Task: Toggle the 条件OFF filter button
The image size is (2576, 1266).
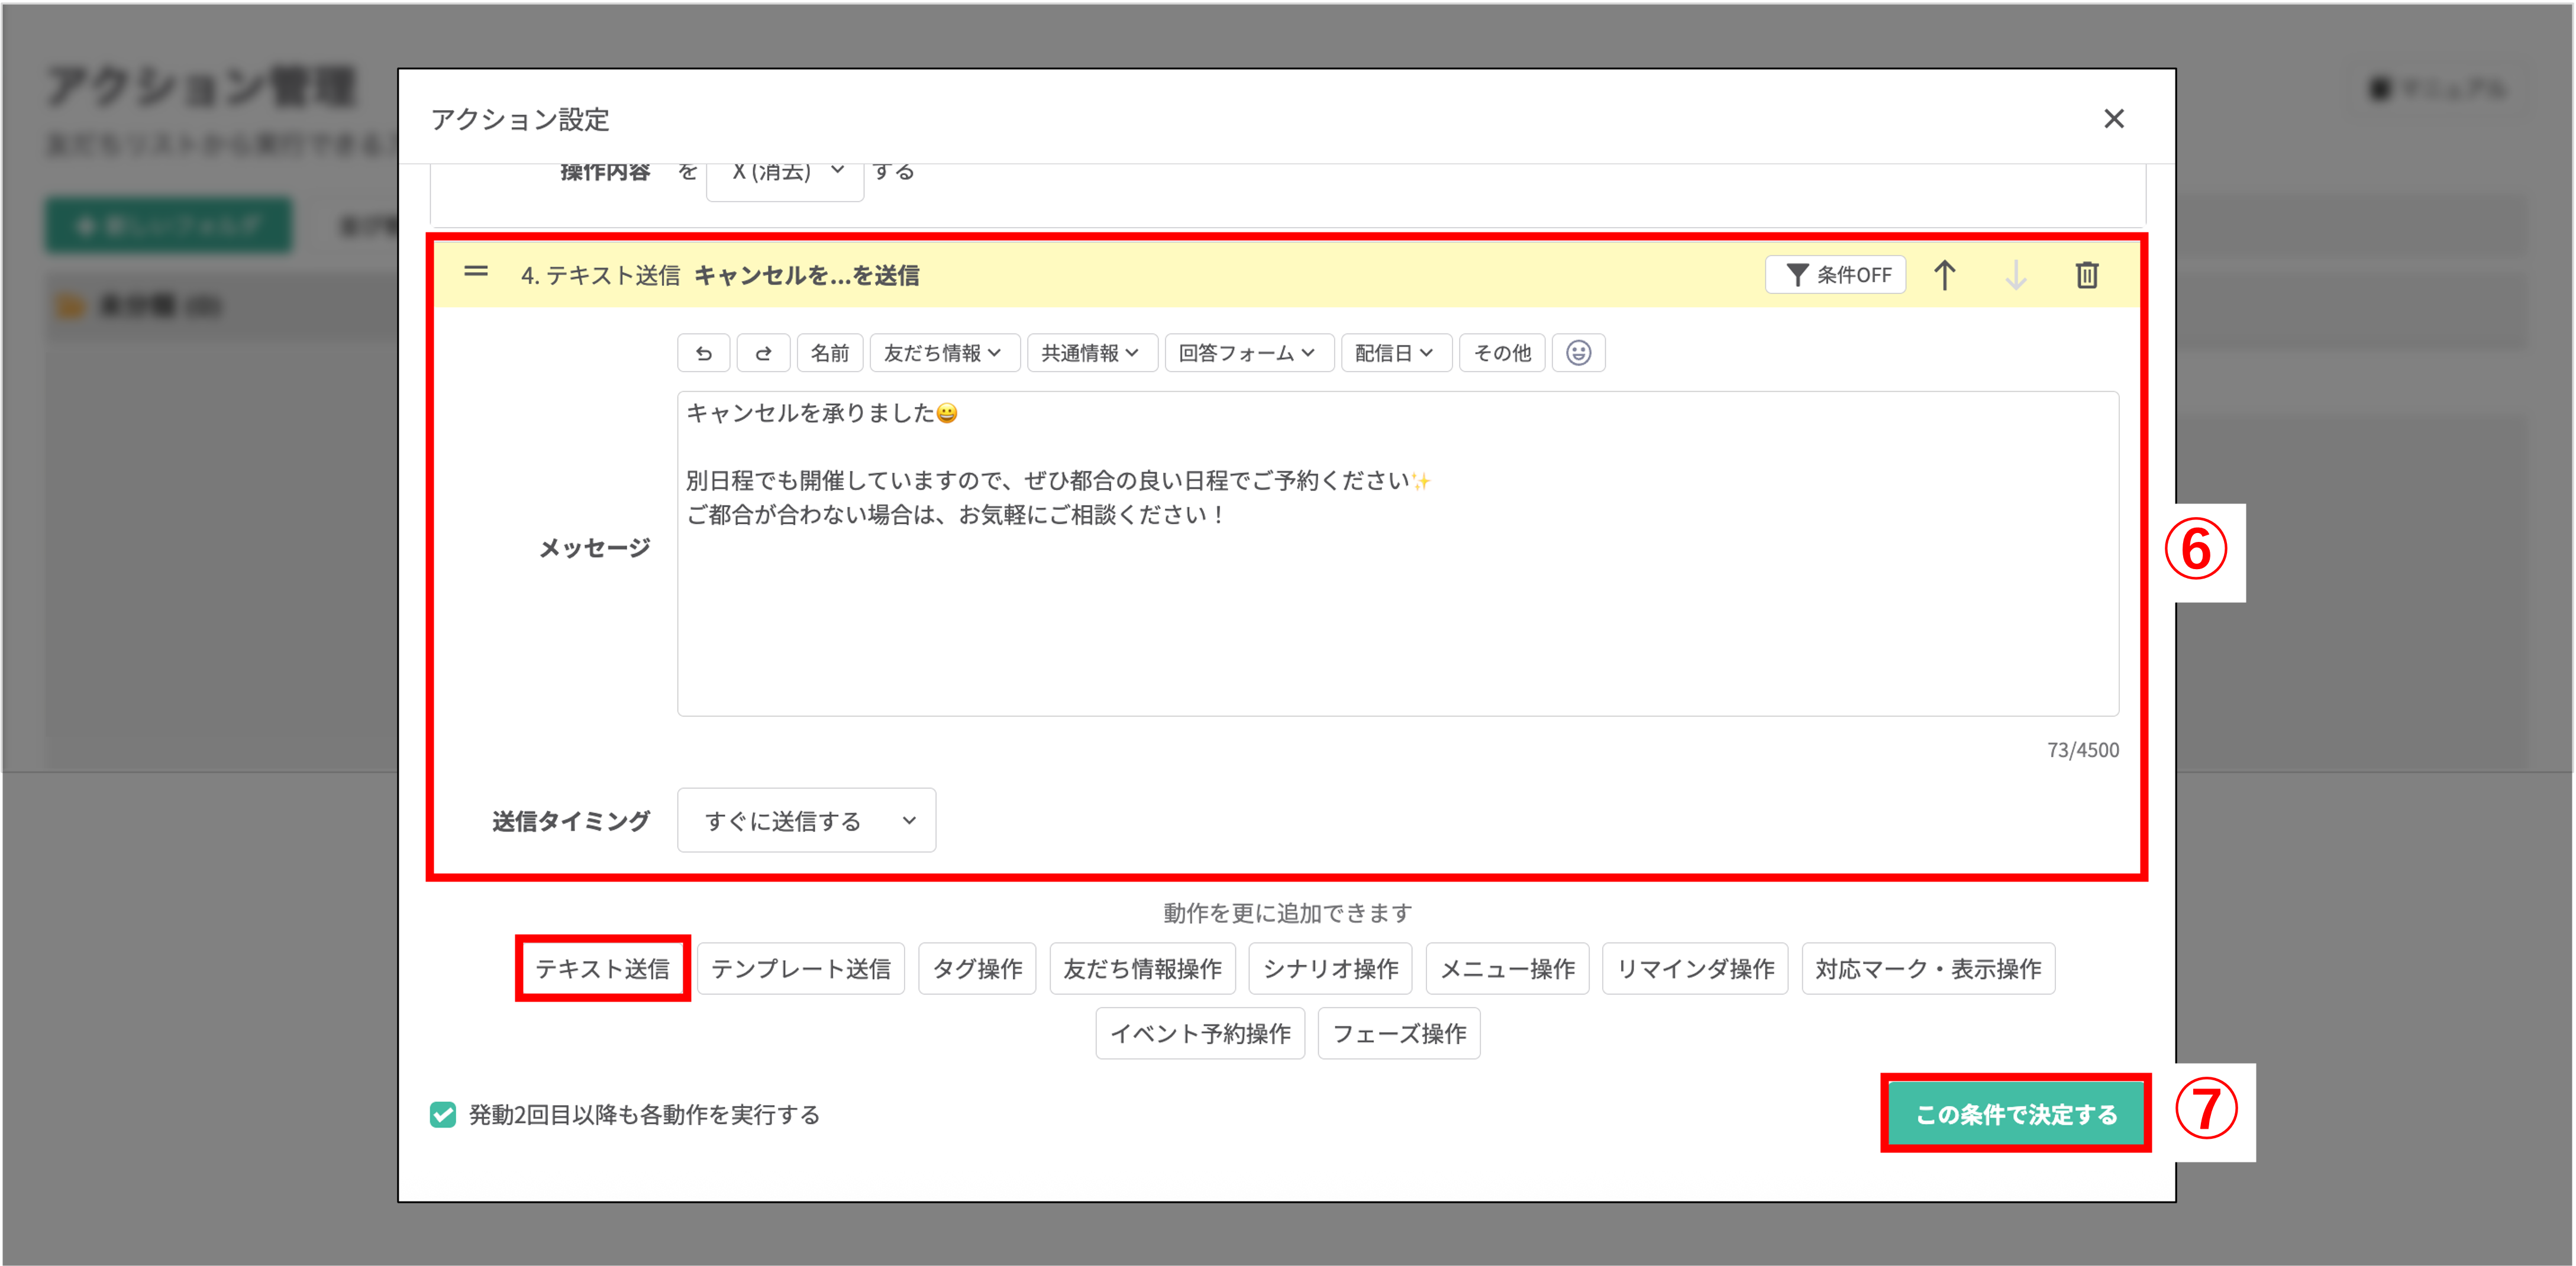Action: 1835,275
